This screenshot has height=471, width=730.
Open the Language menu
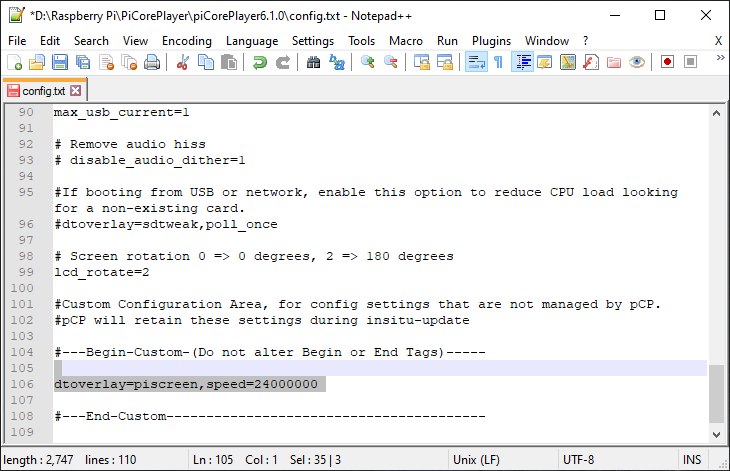tap(252, 41)
